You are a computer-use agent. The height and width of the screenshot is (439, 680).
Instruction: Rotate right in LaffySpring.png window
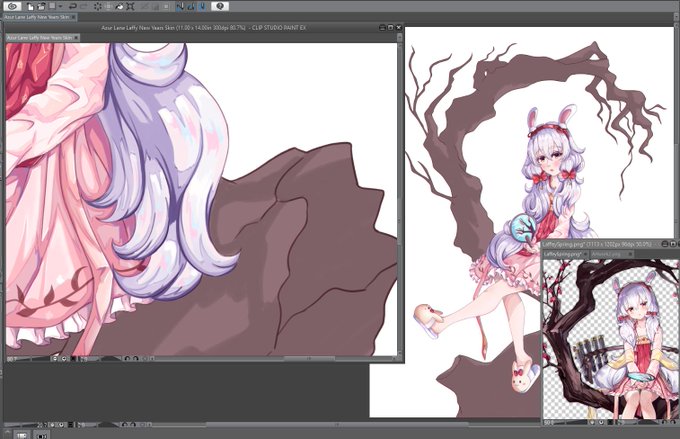point(673,422)
